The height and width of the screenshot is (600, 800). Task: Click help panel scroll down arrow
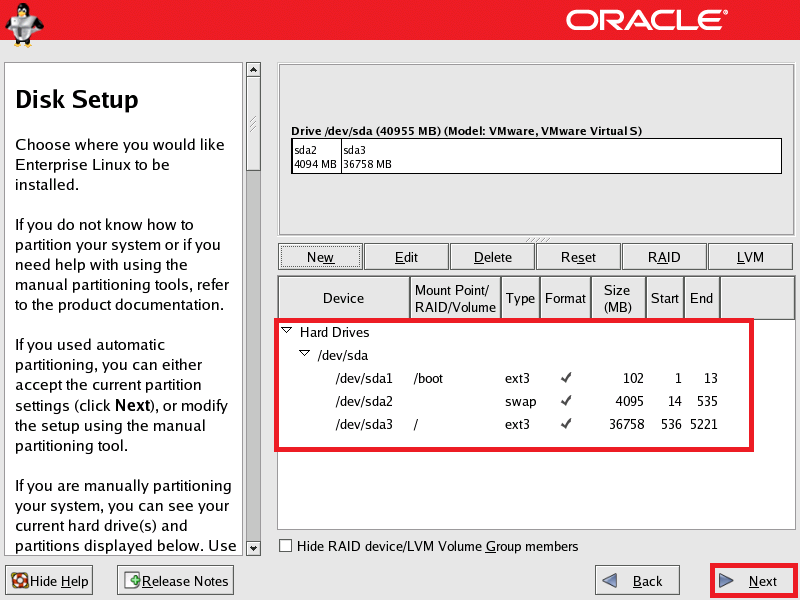[x=253, y=548]
